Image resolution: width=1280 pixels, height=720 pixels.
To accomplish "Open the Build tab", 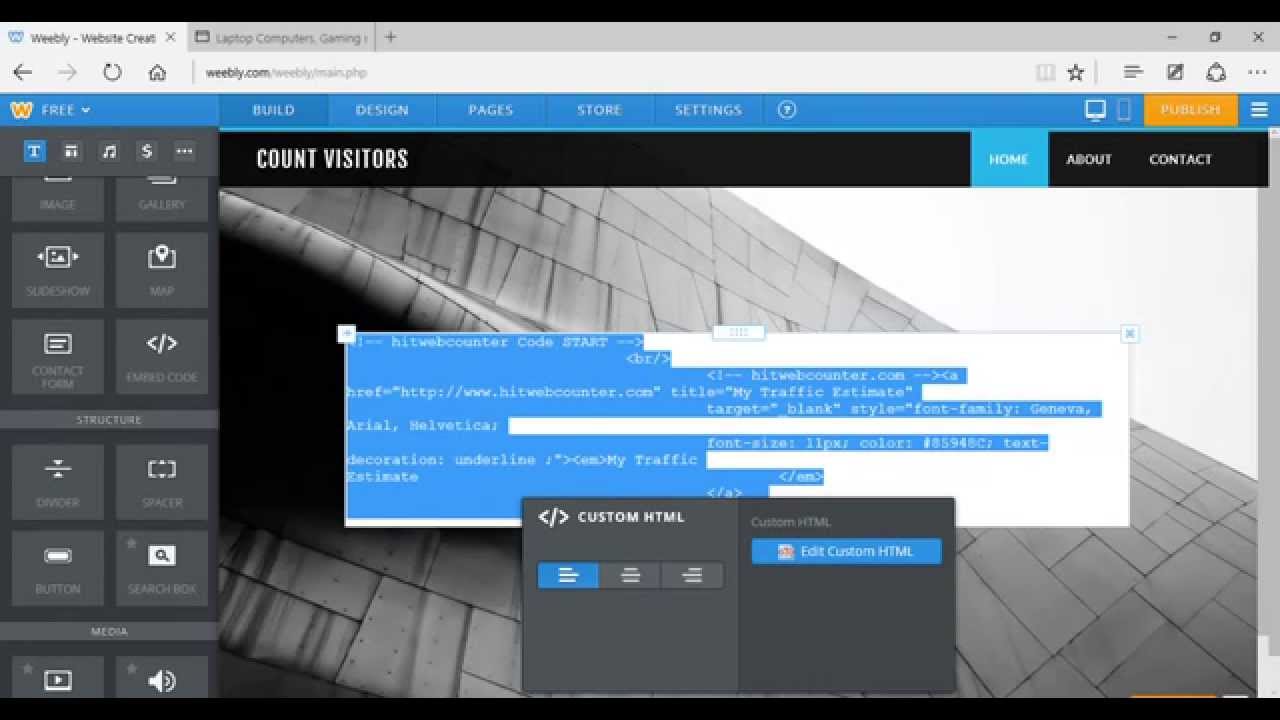I will point(273,110).
